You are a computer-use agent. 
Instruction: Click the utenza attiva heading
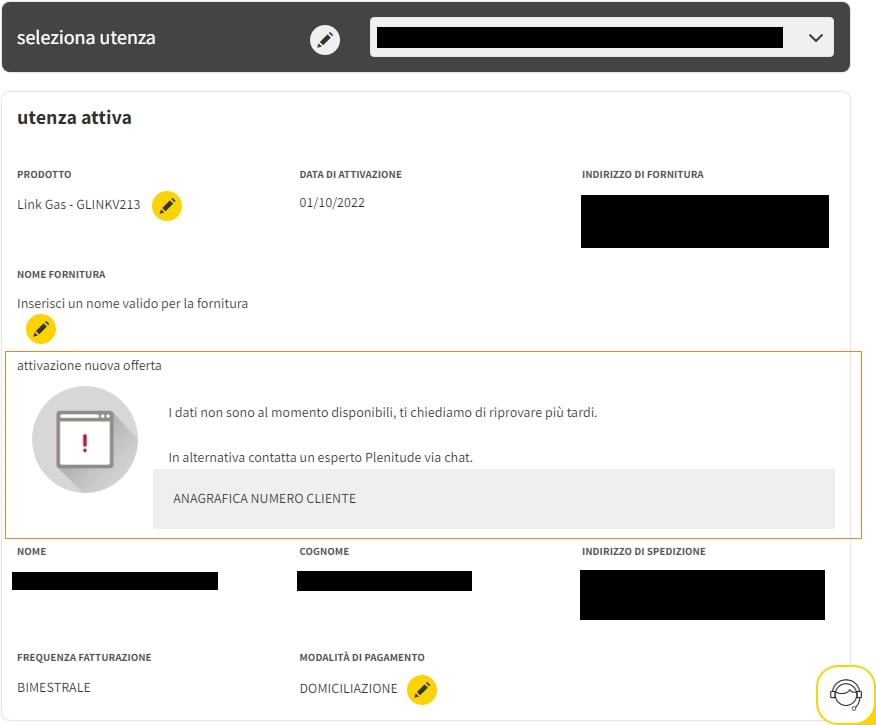tap(74, 118)
